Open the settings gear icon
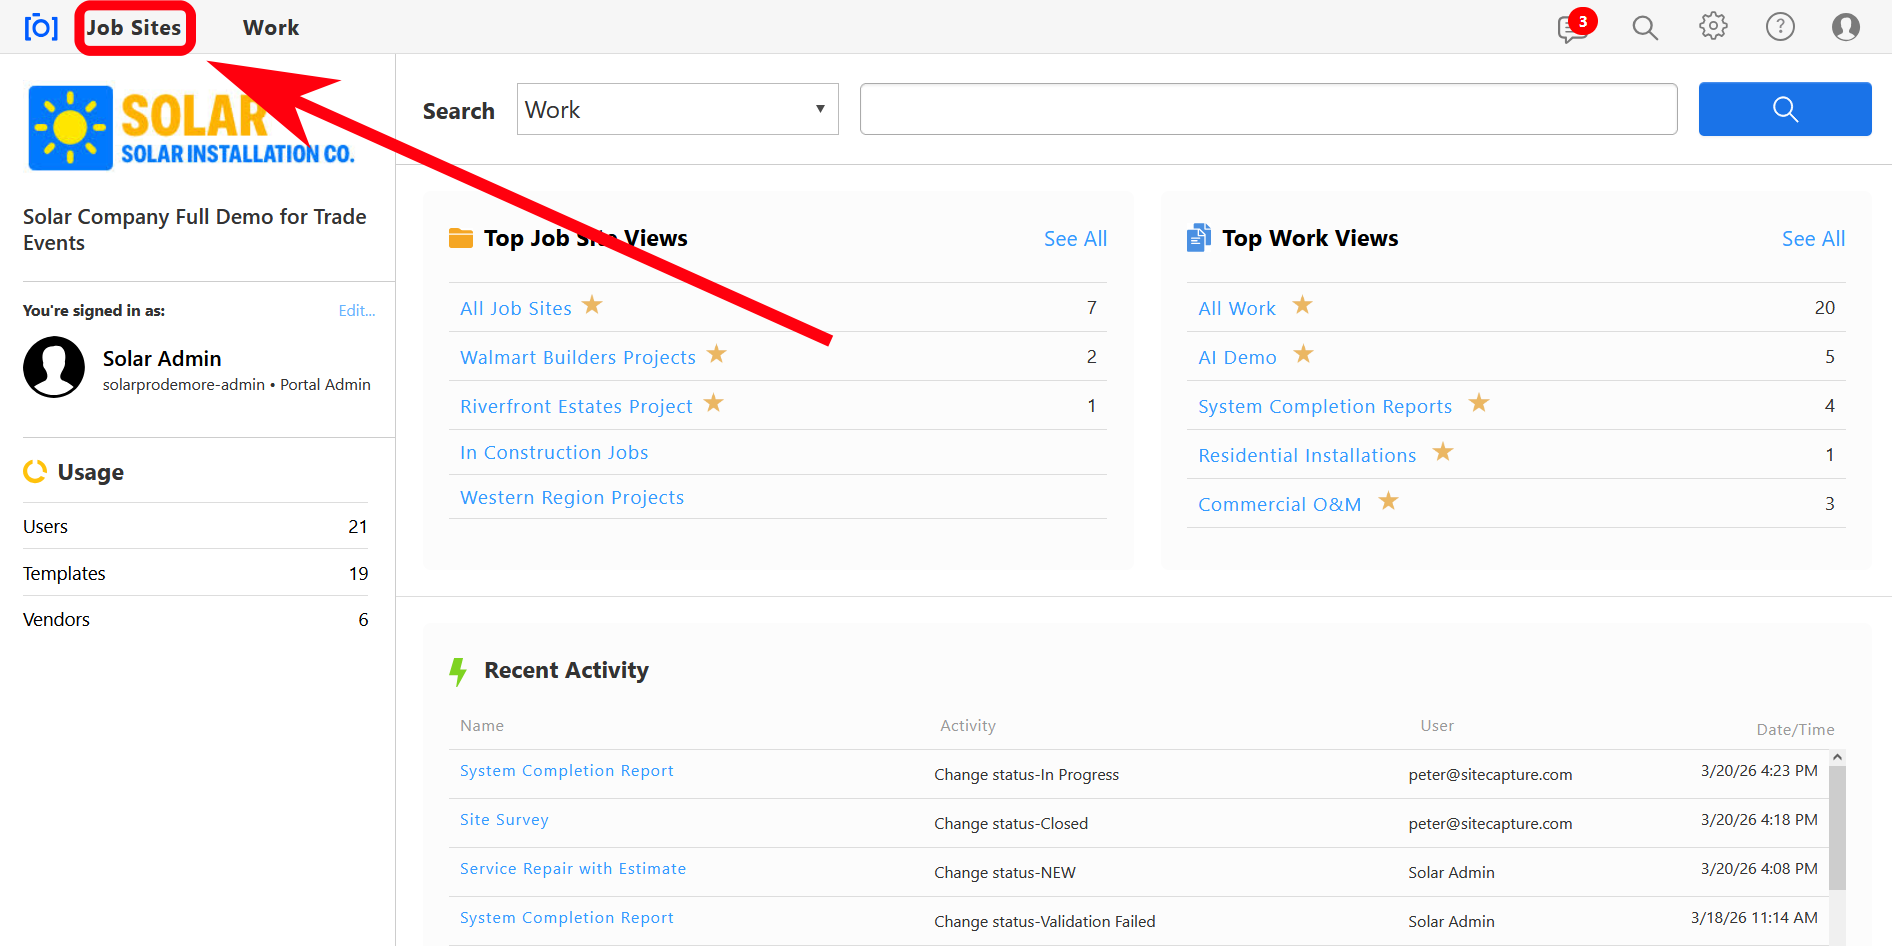This screenshot has height=946, width=1892. pos(1712,27)
